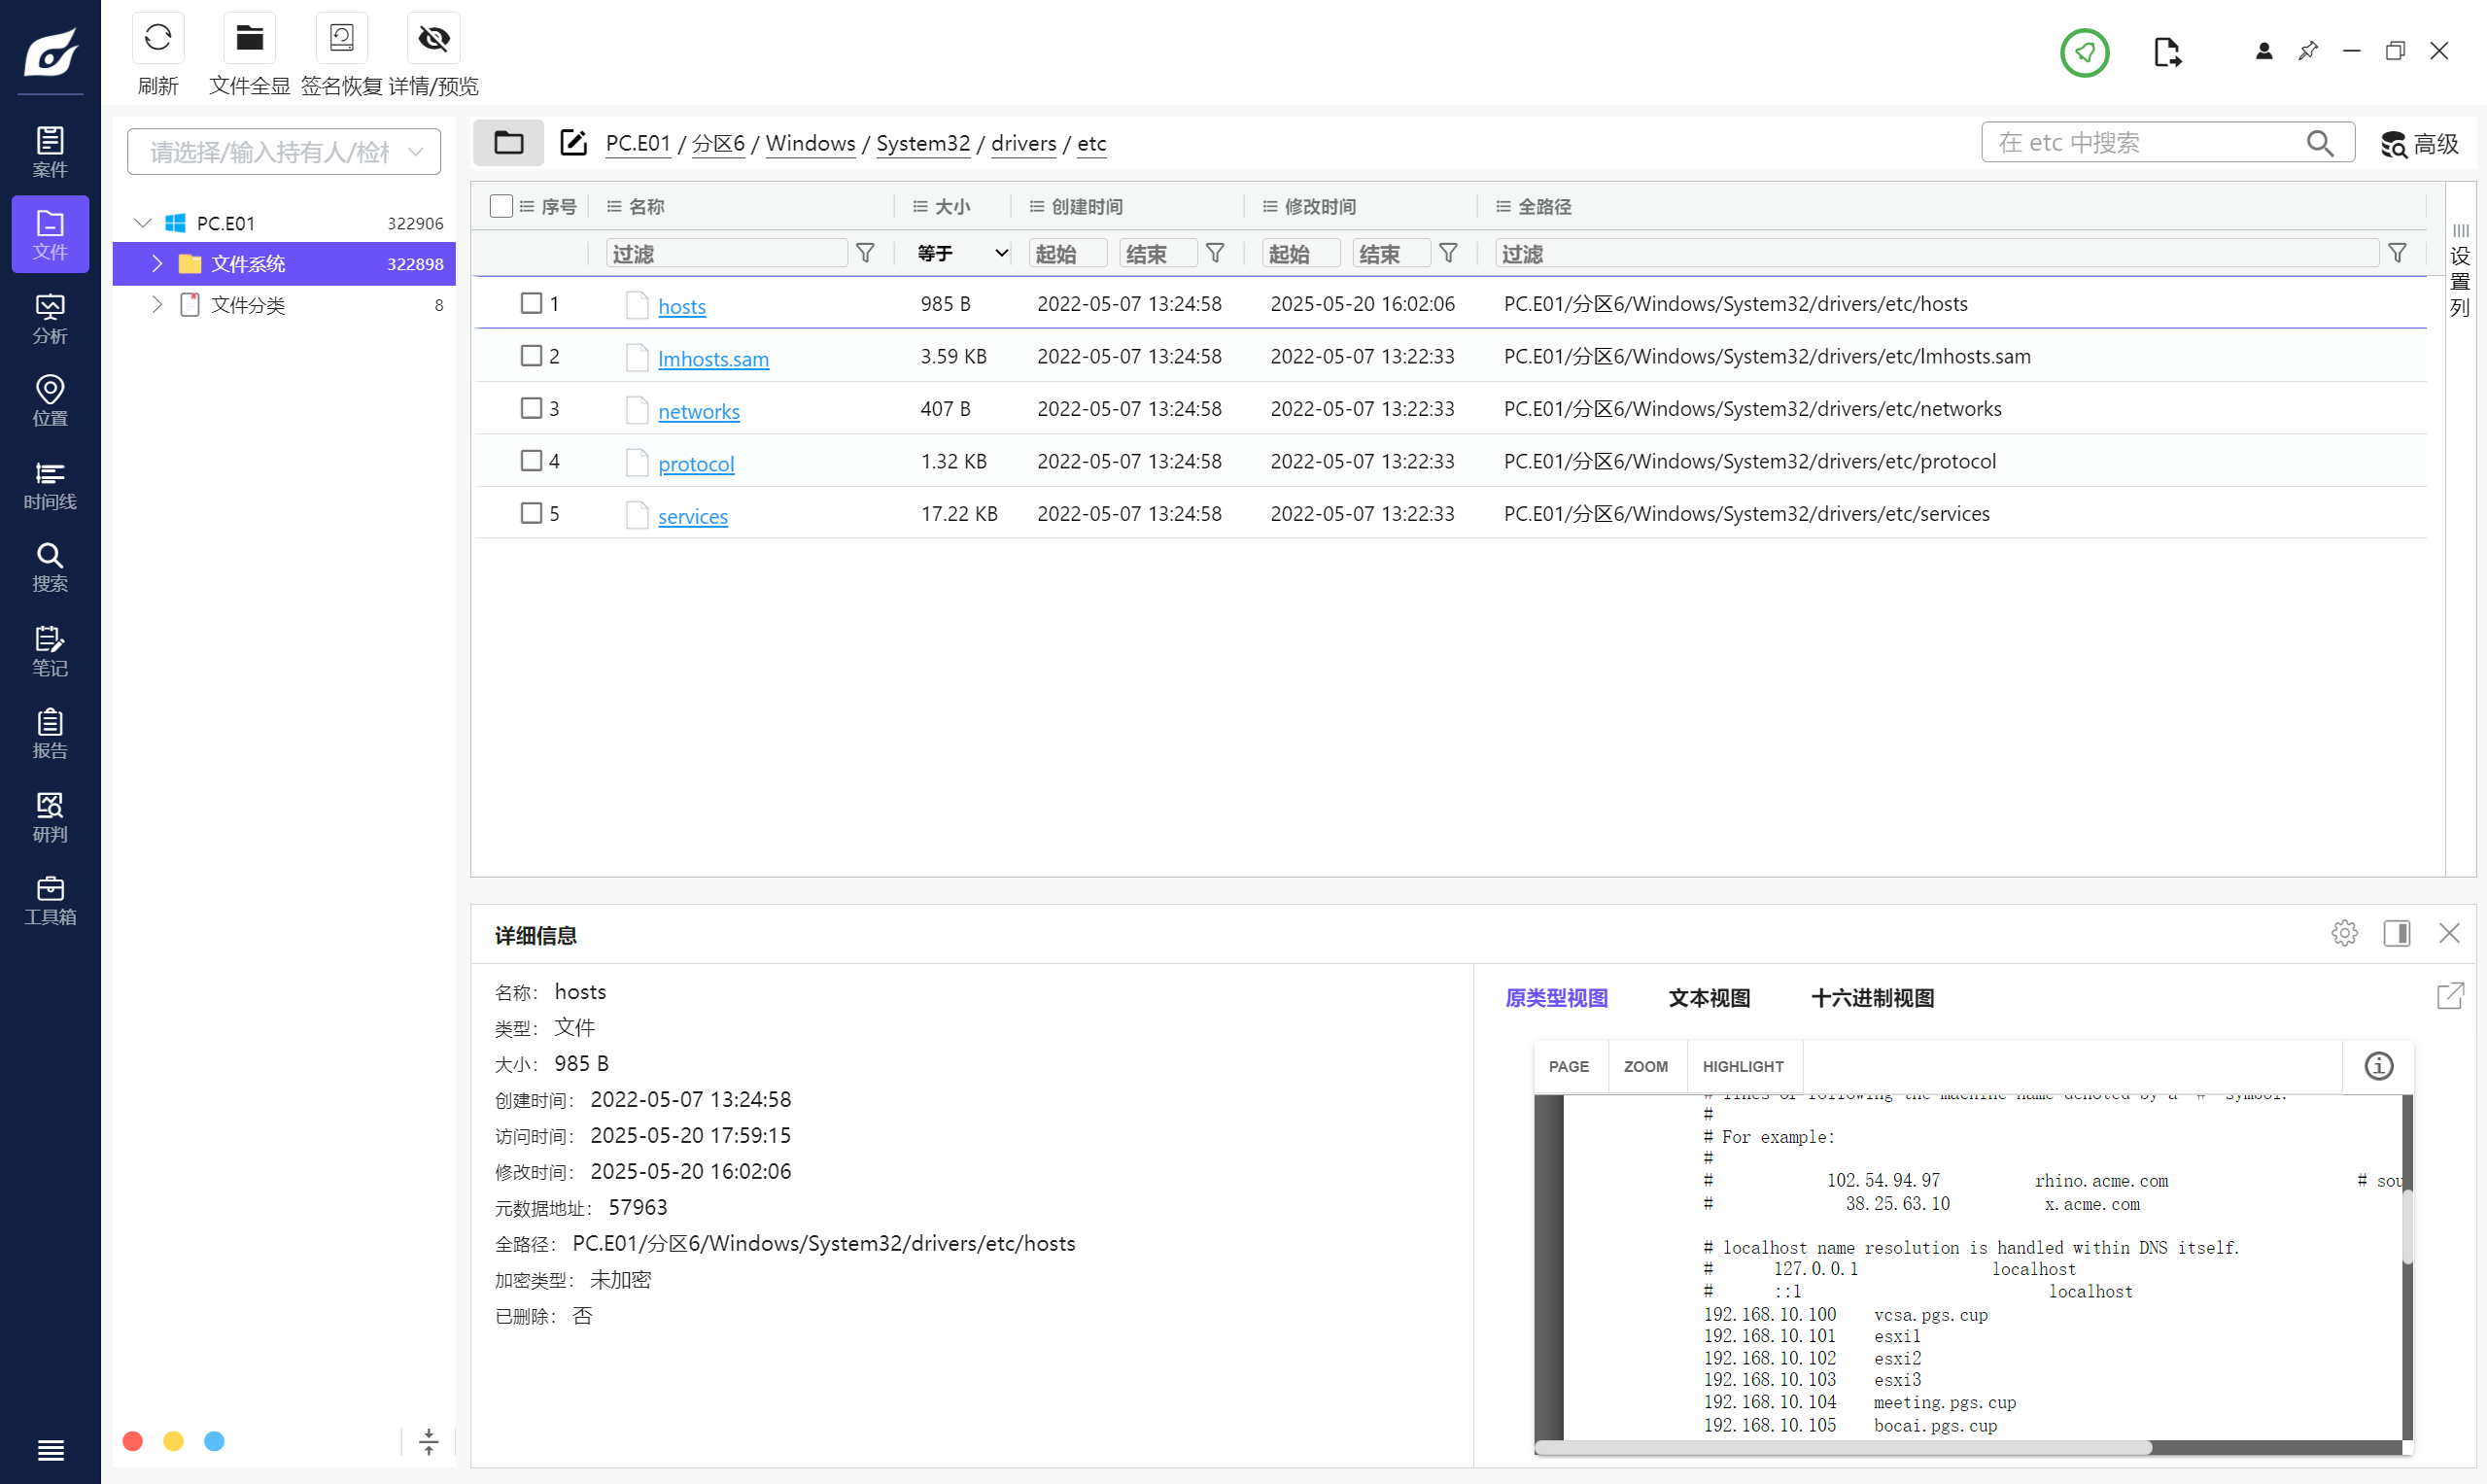Open the 等于 size filter dropdown
Viewport: 2487px width, 1484px height.
click(961, 253)
